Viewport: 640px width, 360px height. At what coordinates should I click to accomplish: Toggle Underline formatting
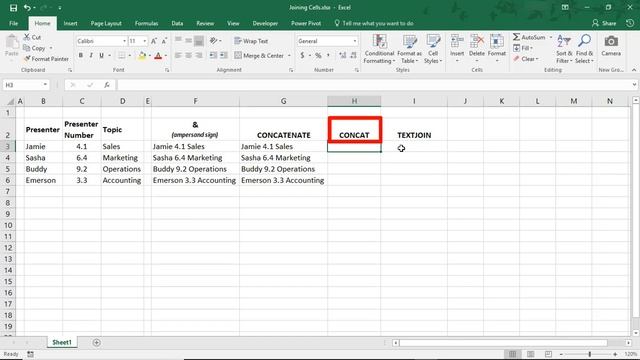[x=101, y=56]
